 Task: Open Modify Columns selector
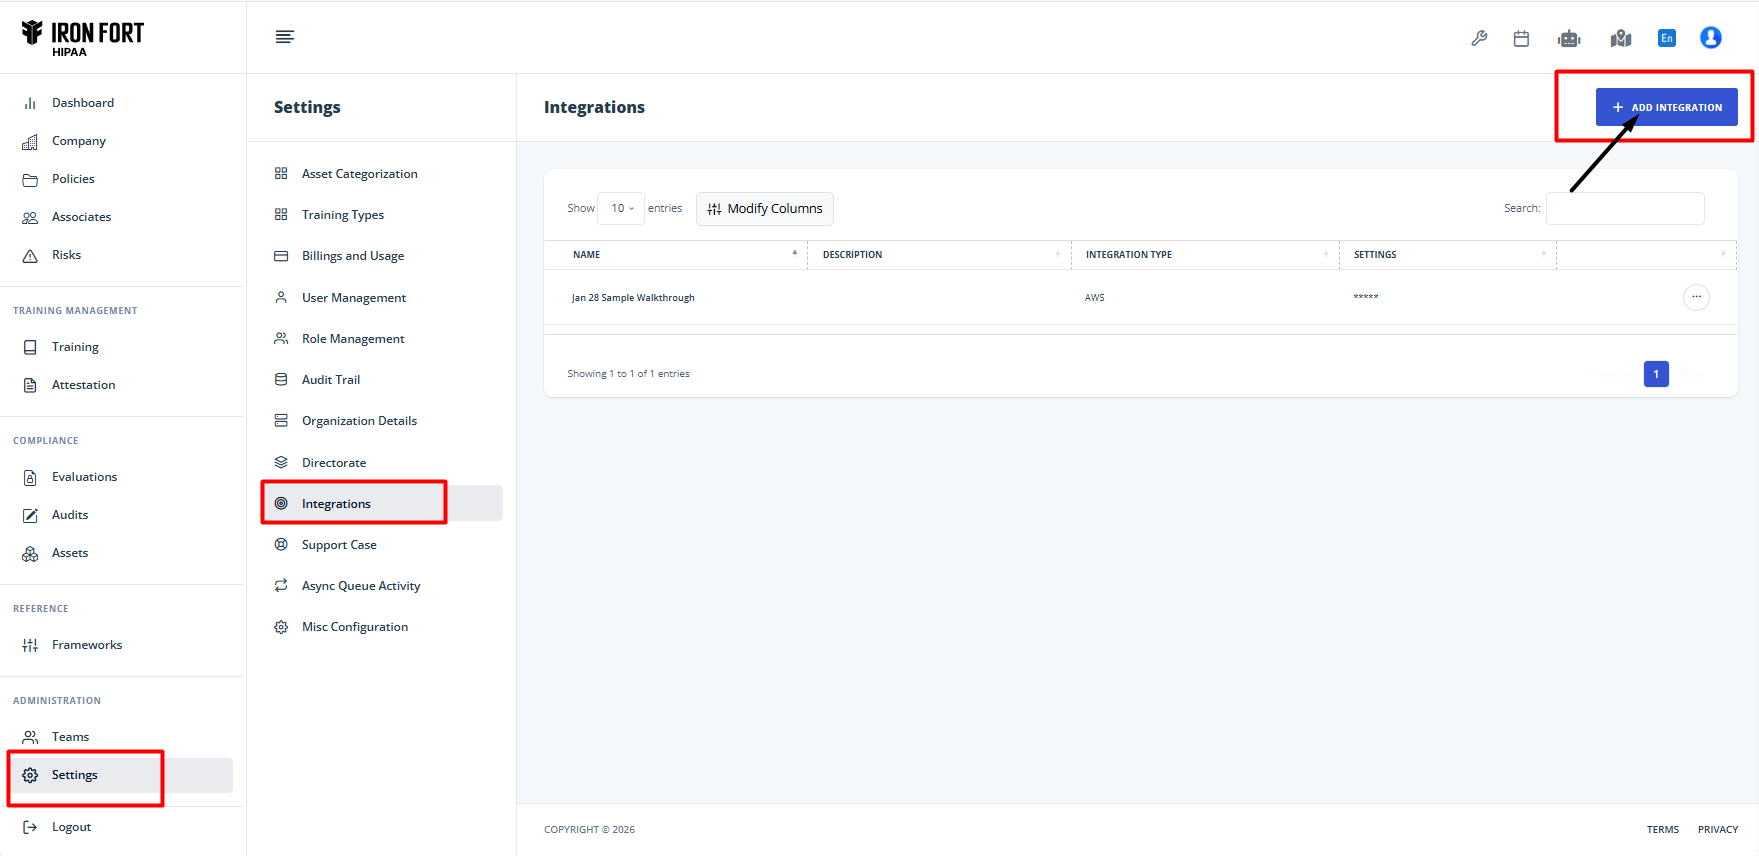point(765,208)
